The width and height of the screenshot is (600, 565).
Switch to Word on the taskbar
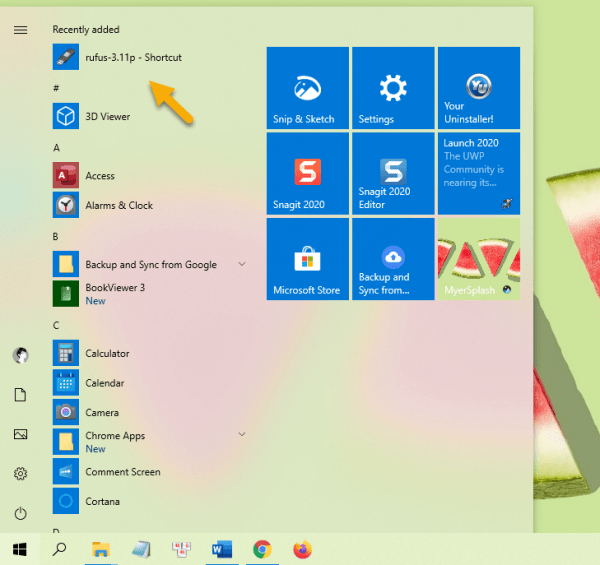(x=222, y=549)
